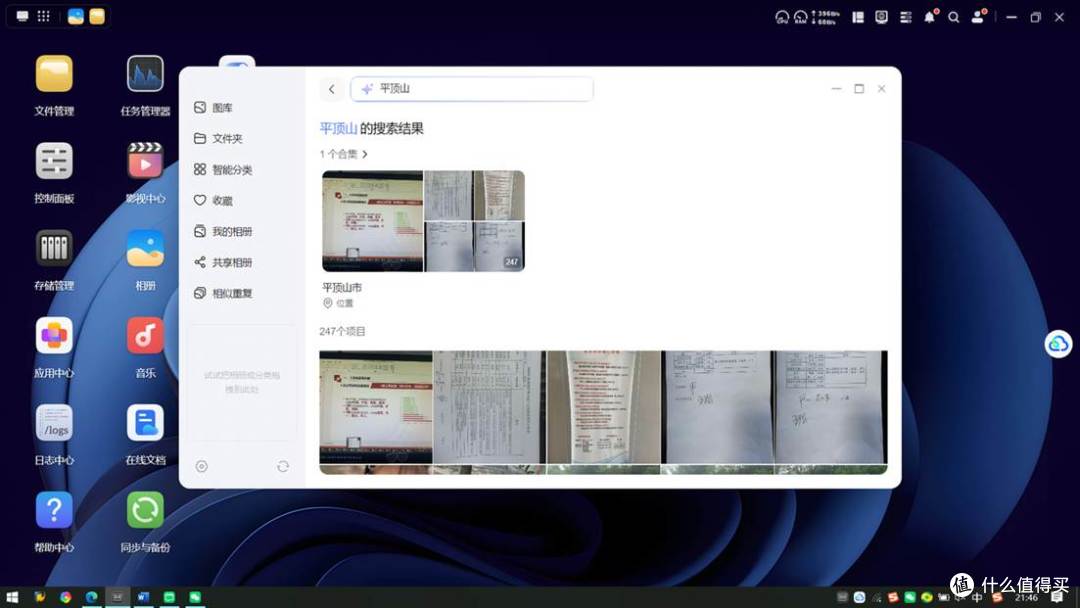The width and height of the screenshot is (1080, 608).
Task: Switch to the running album app in top bar
Action: [76, 17]
